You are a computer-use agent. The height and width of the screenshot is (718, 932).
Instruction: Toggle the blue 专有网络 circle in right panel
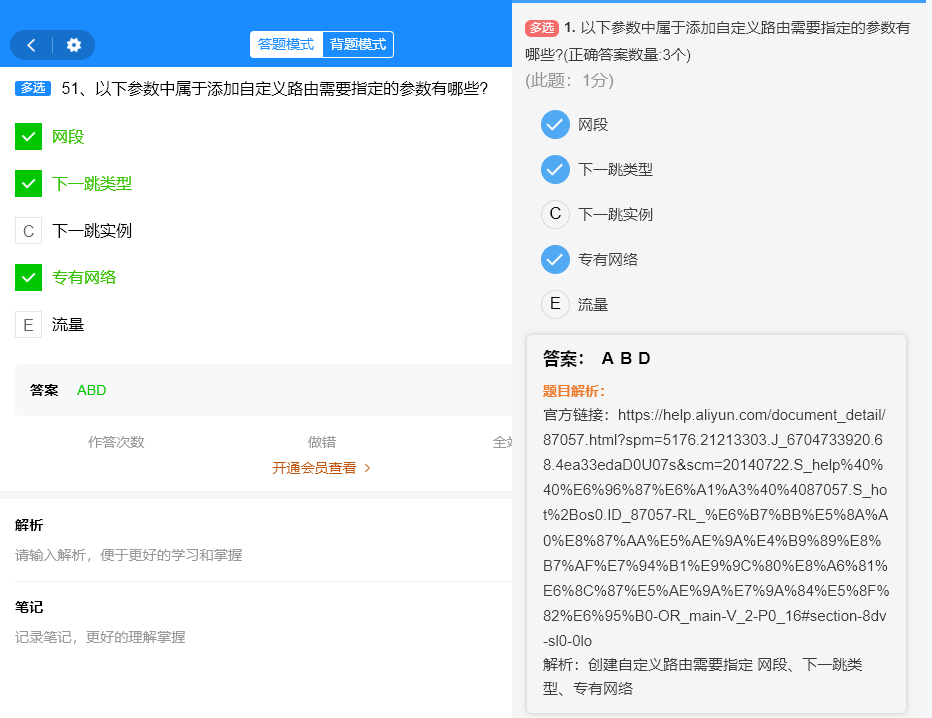pos(555,259)
